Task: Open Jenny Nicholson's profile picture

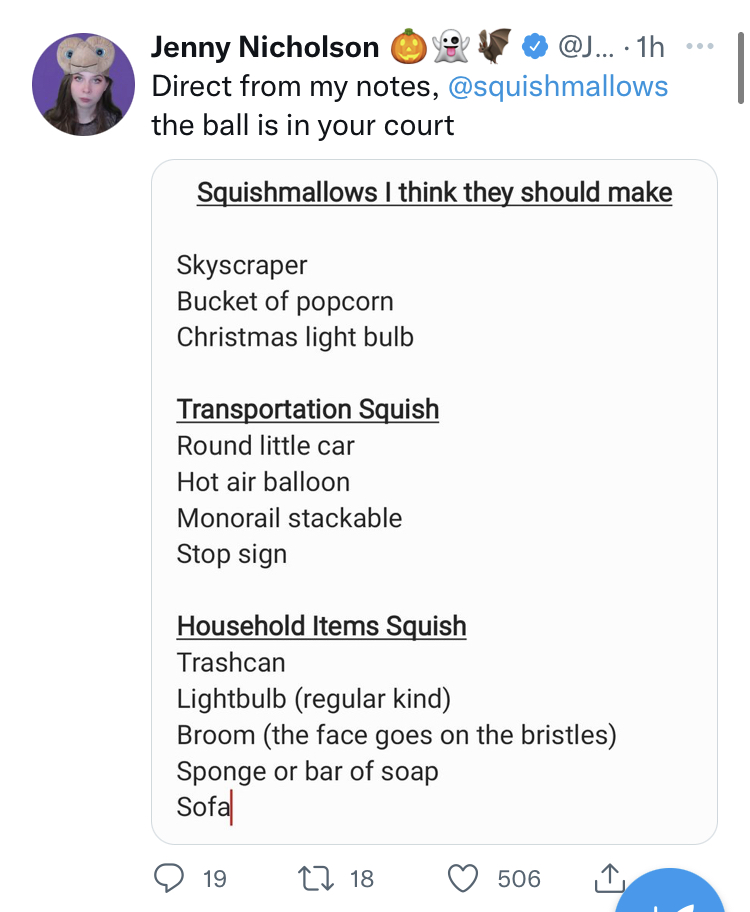Action: 83,84
